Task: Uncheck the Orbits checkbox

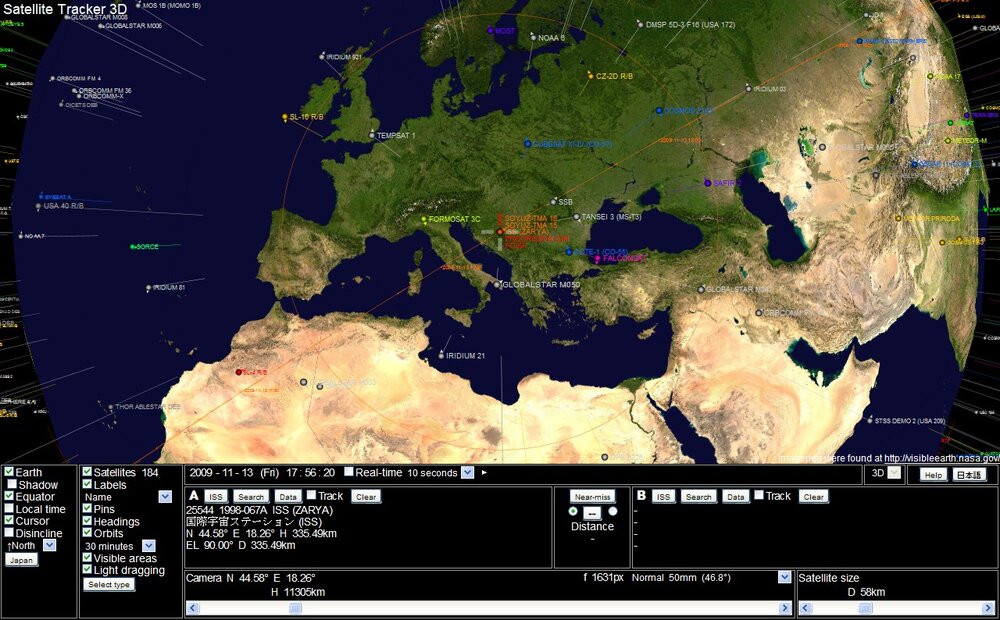Action: (x=87, y=533)
